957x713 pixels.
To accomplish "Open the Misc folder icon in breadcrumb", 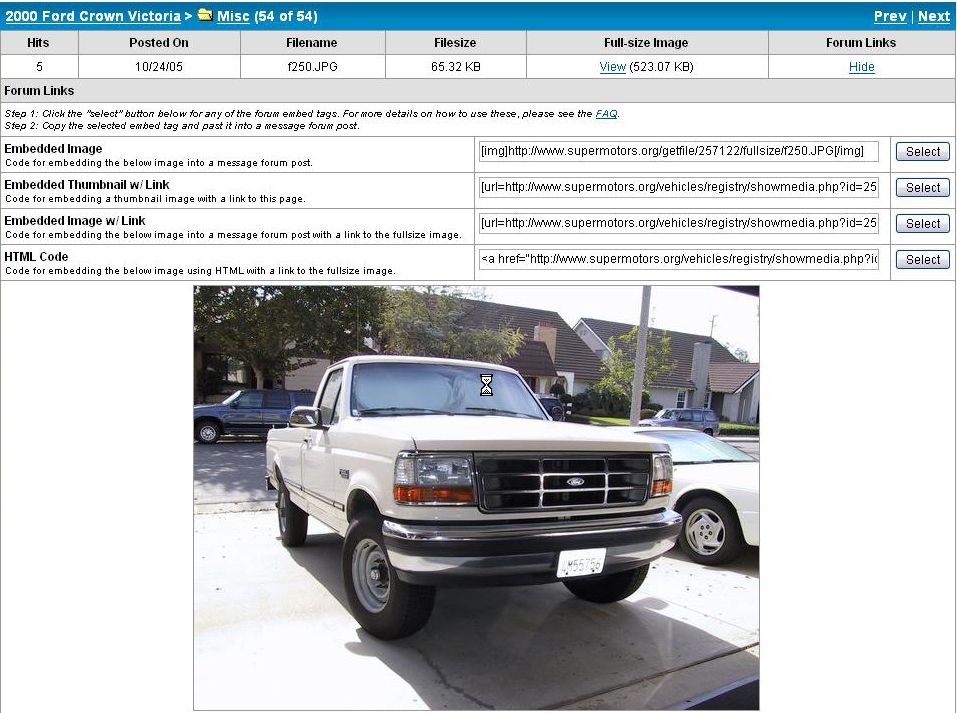I will (x=205, y=15).
